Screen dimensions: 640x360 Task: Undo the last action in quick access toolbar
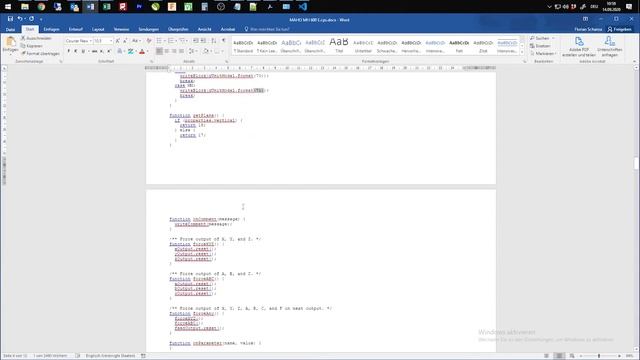coord(20,19)
